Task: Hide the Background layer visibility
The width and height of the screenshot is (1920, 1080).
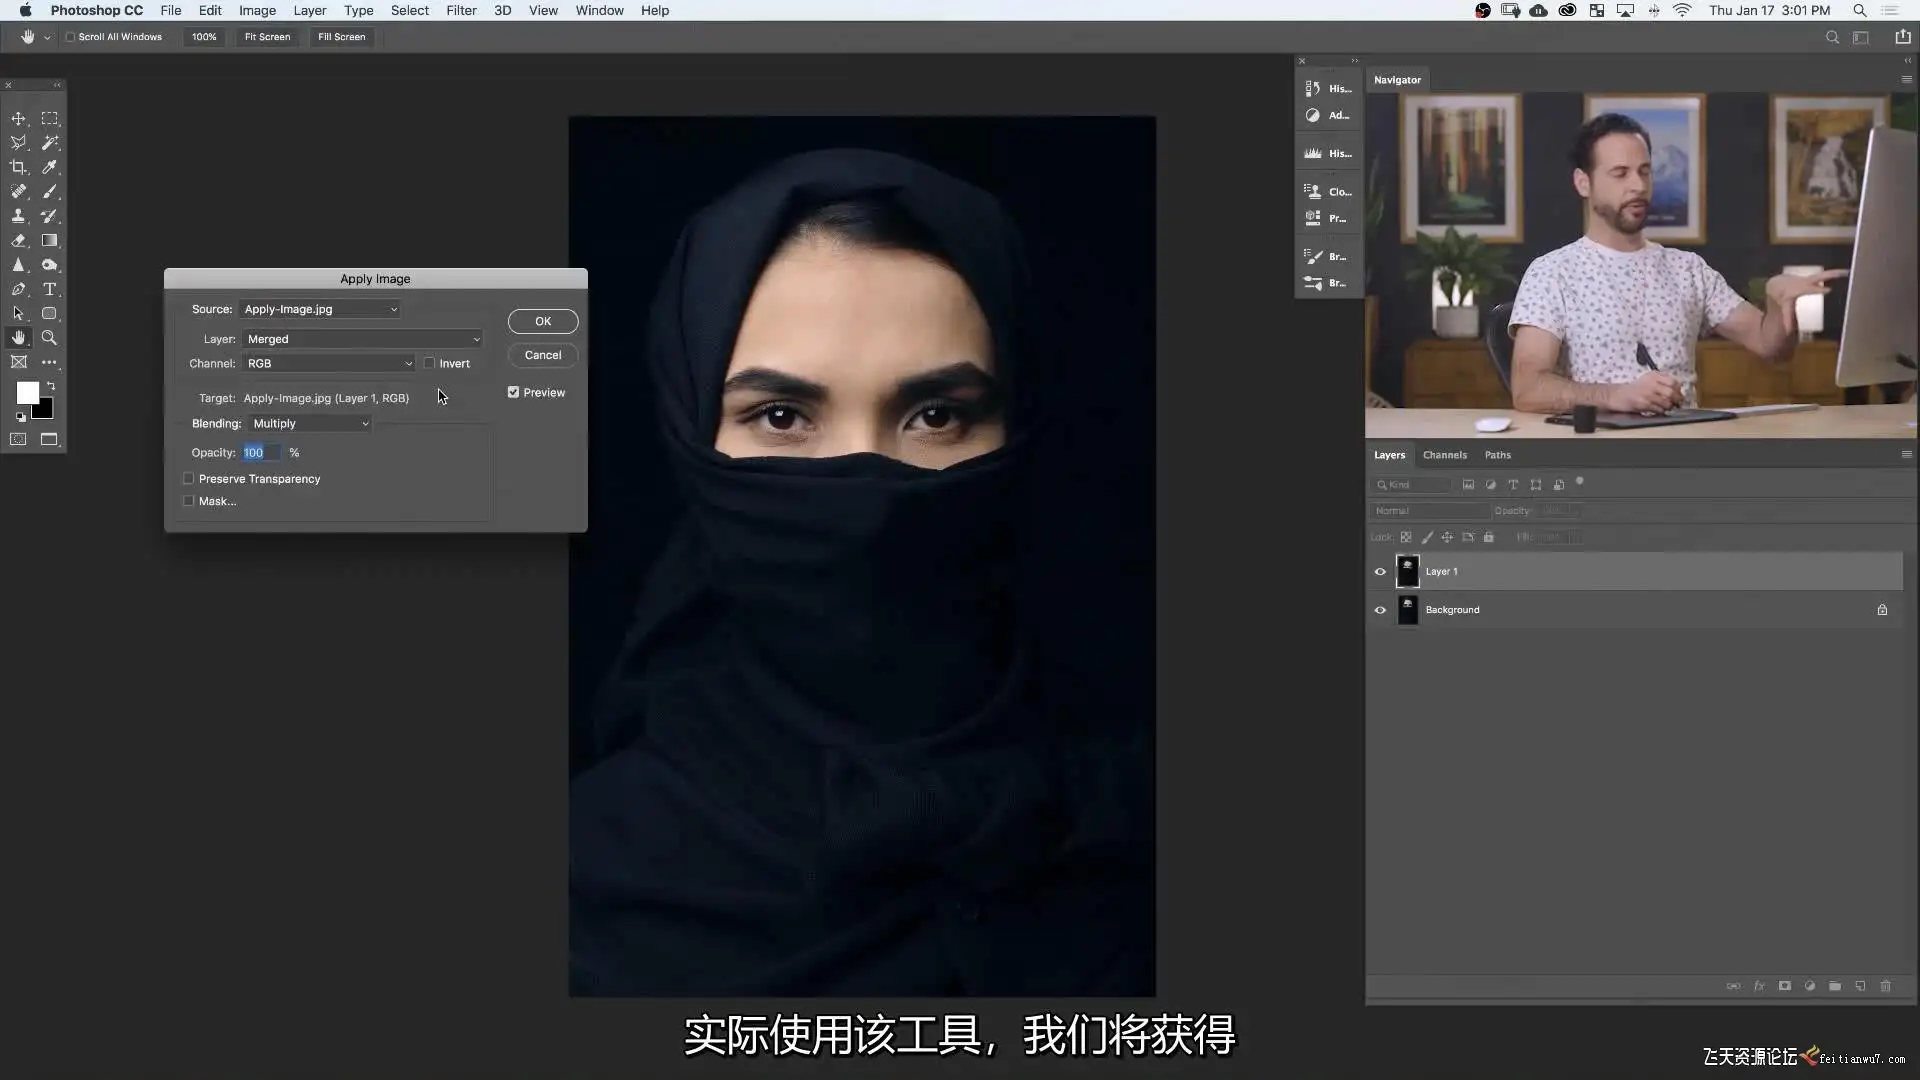Action: pos(1380,610)
